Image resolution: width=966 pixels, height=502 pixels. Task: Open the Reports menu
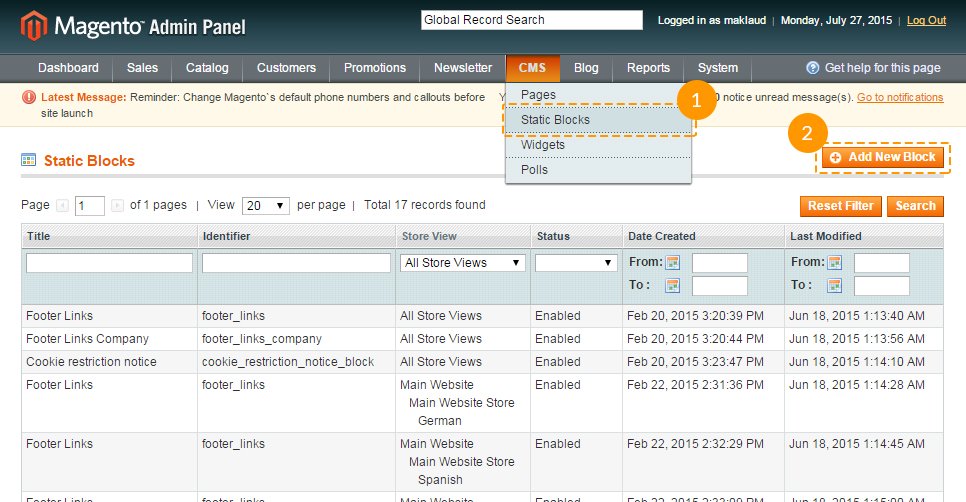pos(648,68)
